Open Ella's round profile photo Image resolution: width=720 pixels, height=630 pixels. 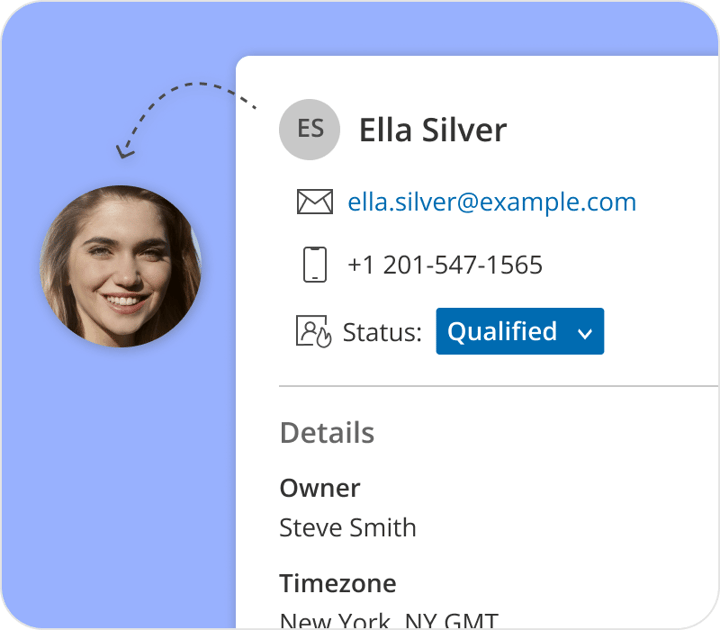pos(120,266)
